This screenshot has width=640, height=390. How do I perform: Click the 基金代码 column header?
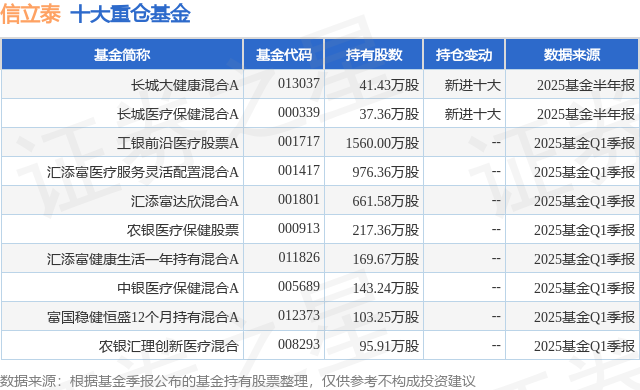pyautogui.click(x=284, y=54)
